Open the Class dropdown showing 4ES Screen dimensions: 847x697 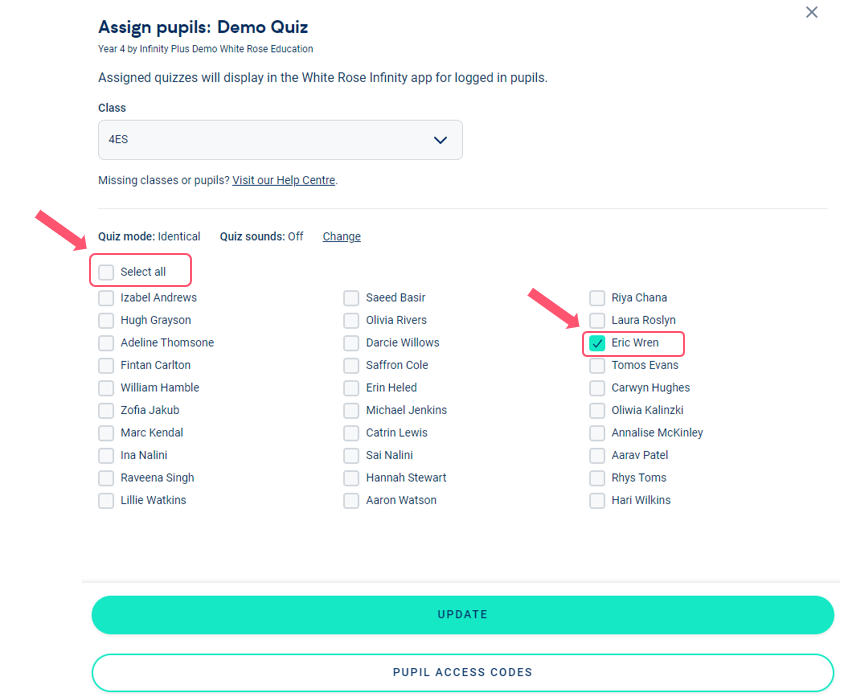pyautogui.click(x=280, y=140)
